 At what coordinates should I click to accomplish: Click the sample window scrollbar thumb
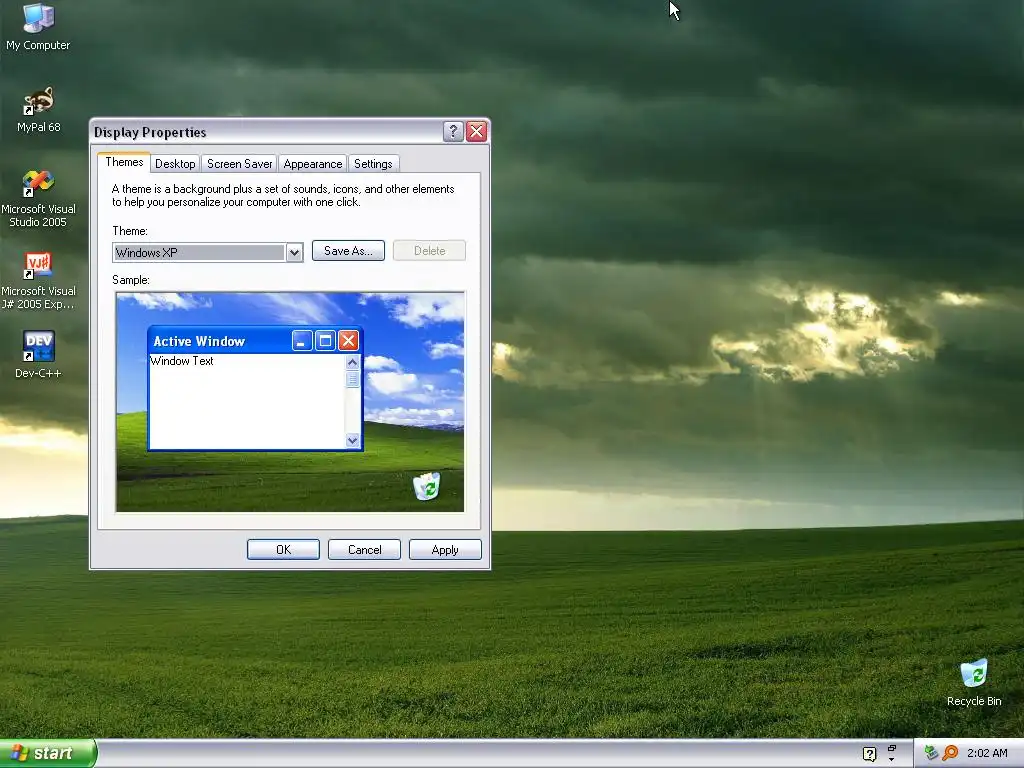pyautogui.click(x=353, y=379)
